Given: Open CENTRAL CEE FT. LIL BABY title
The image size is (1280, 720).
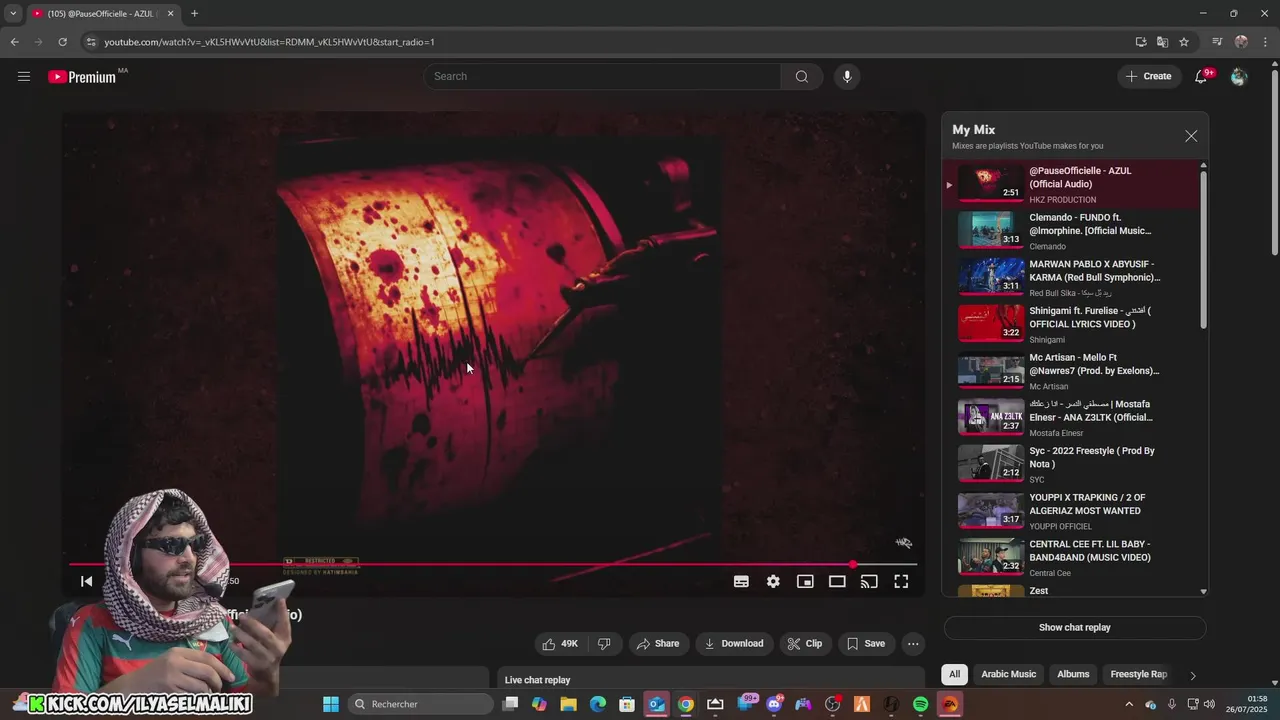Looking at the screenshot, I should 1090,551.
